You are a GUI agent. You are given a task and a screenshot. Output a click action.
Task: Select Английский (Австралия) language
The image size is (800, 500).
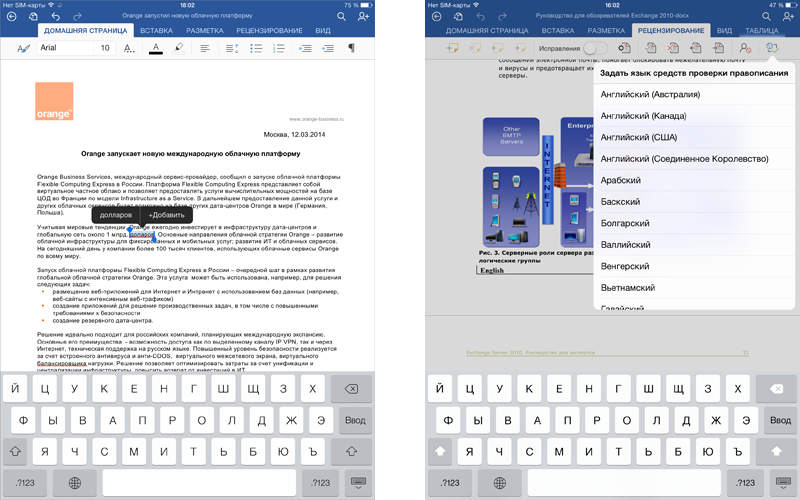coord(694,94)
